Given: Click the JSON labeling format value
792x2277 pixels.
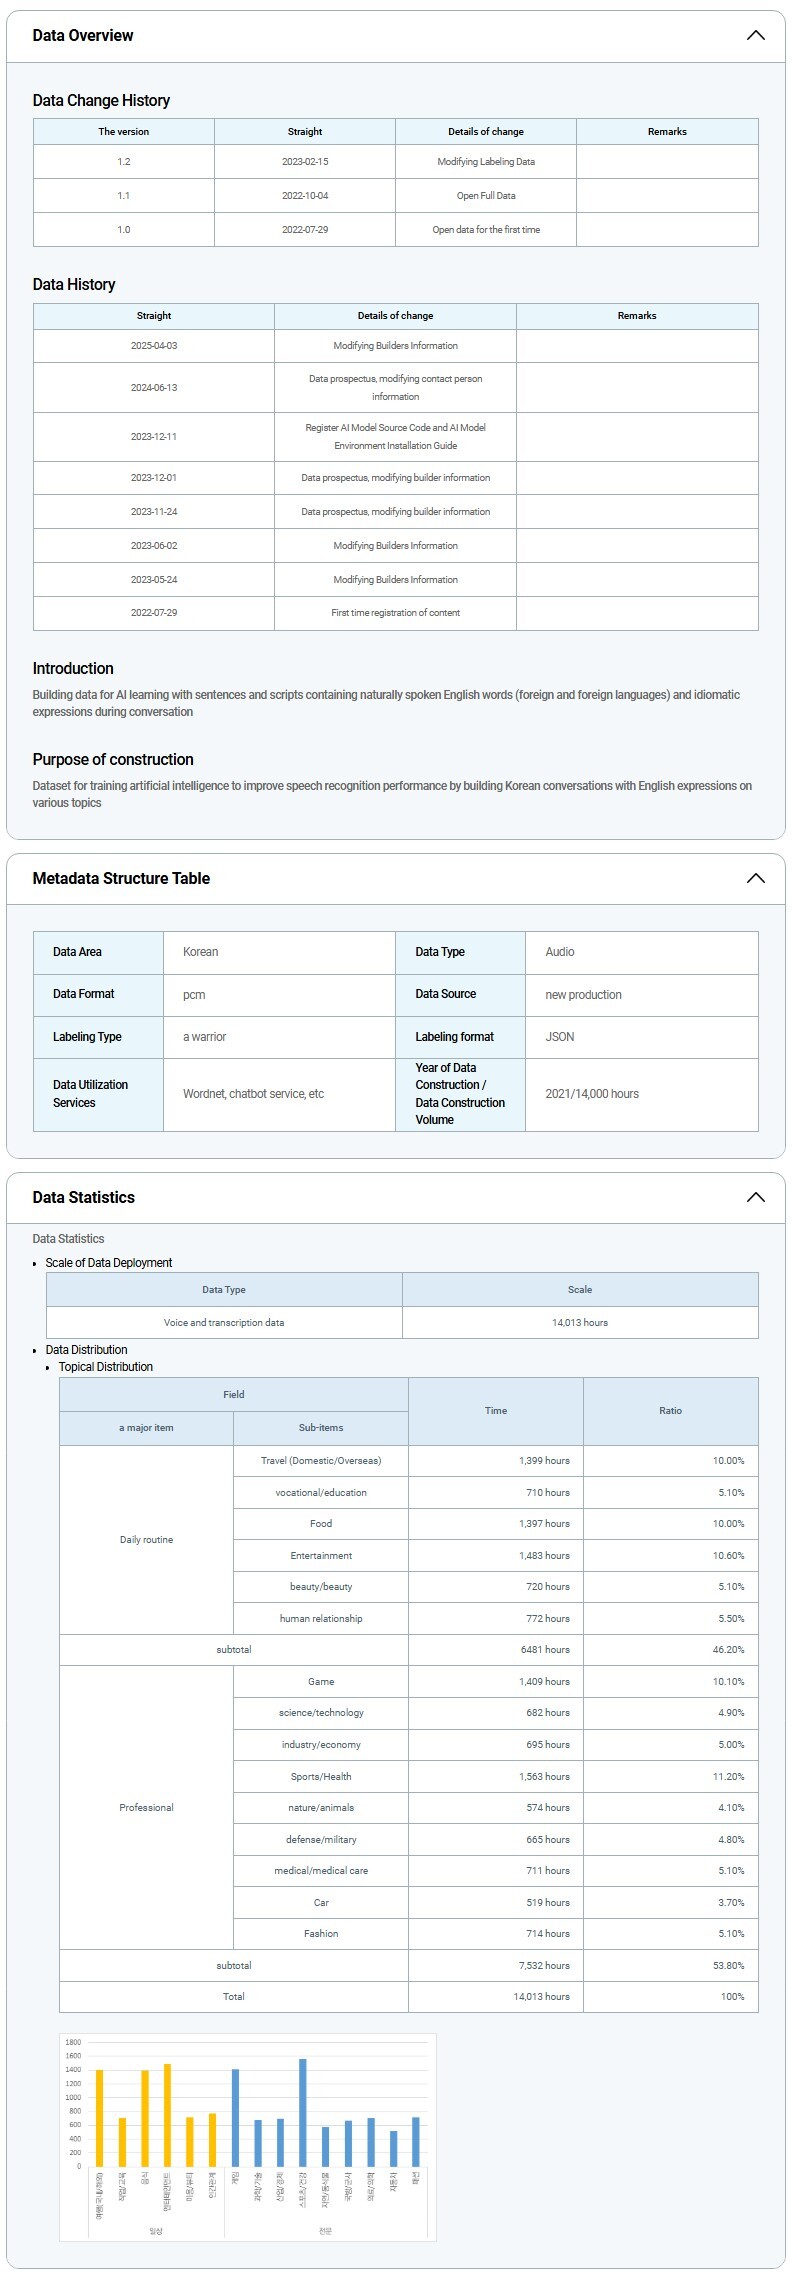Looking at the screenshot, I should (x=560, y=1037).
